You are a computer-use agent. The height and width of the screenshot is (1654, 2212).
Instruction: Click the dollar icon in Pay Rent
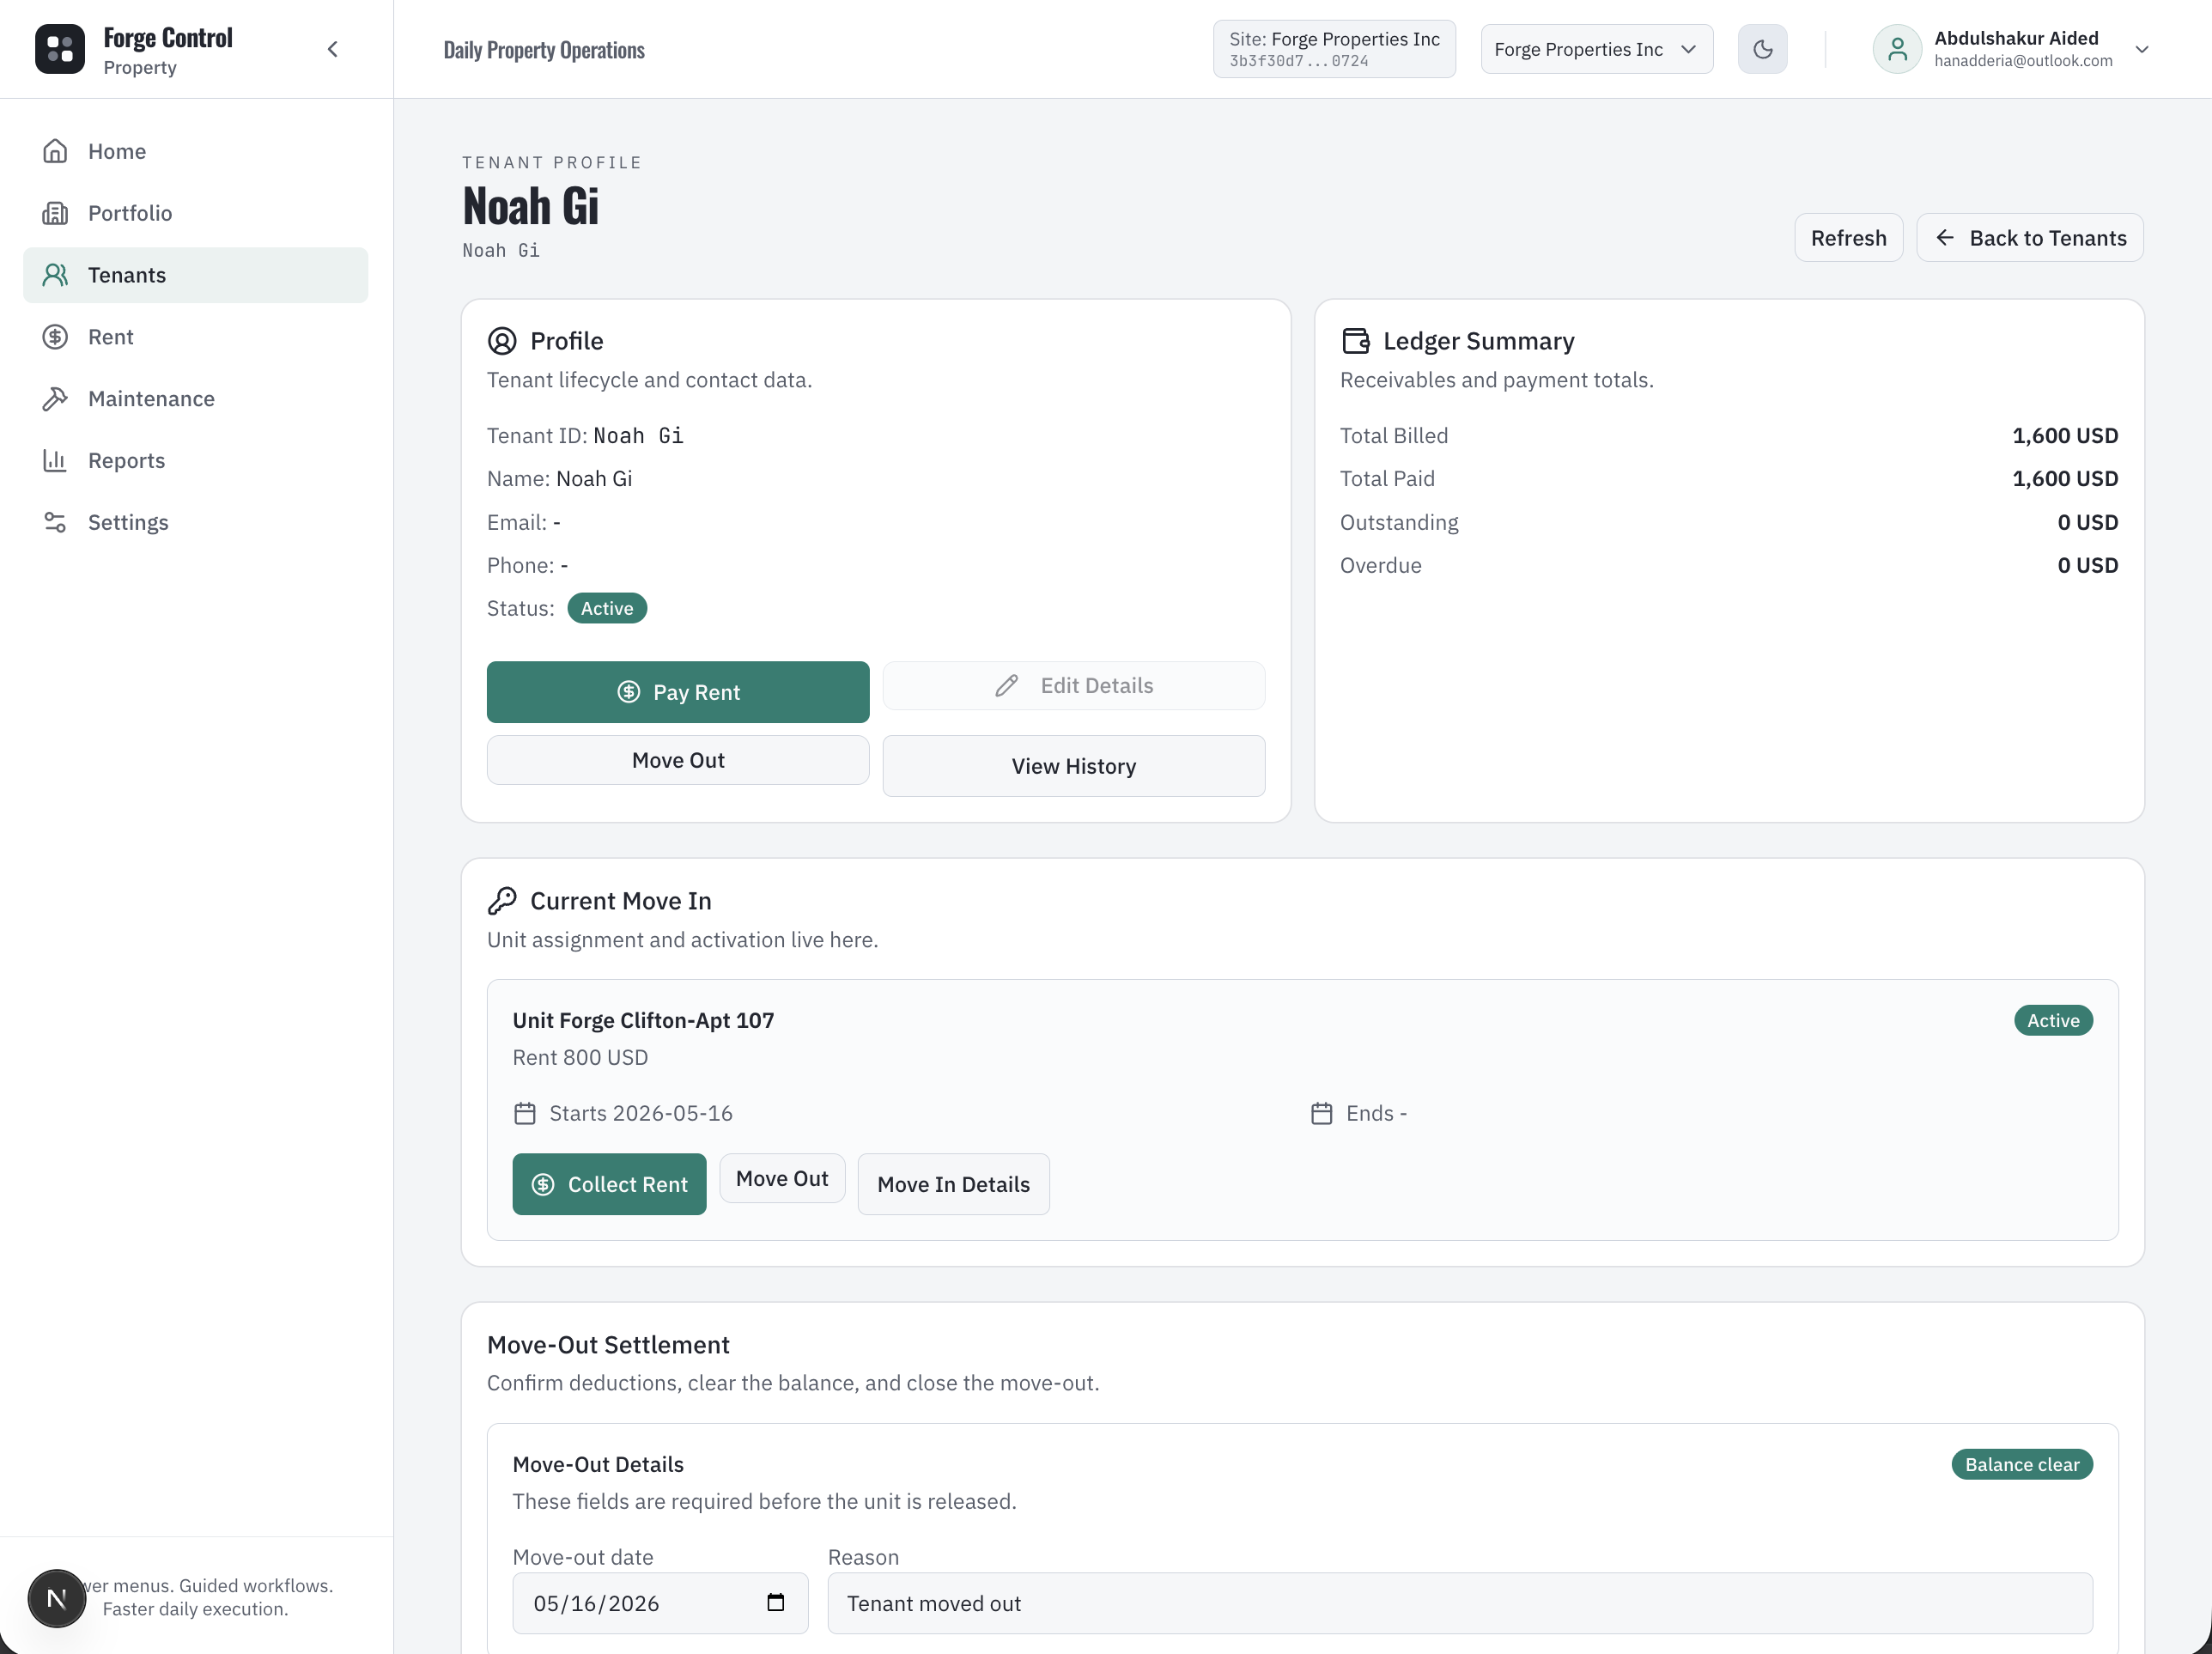click(x=629, y=692)
